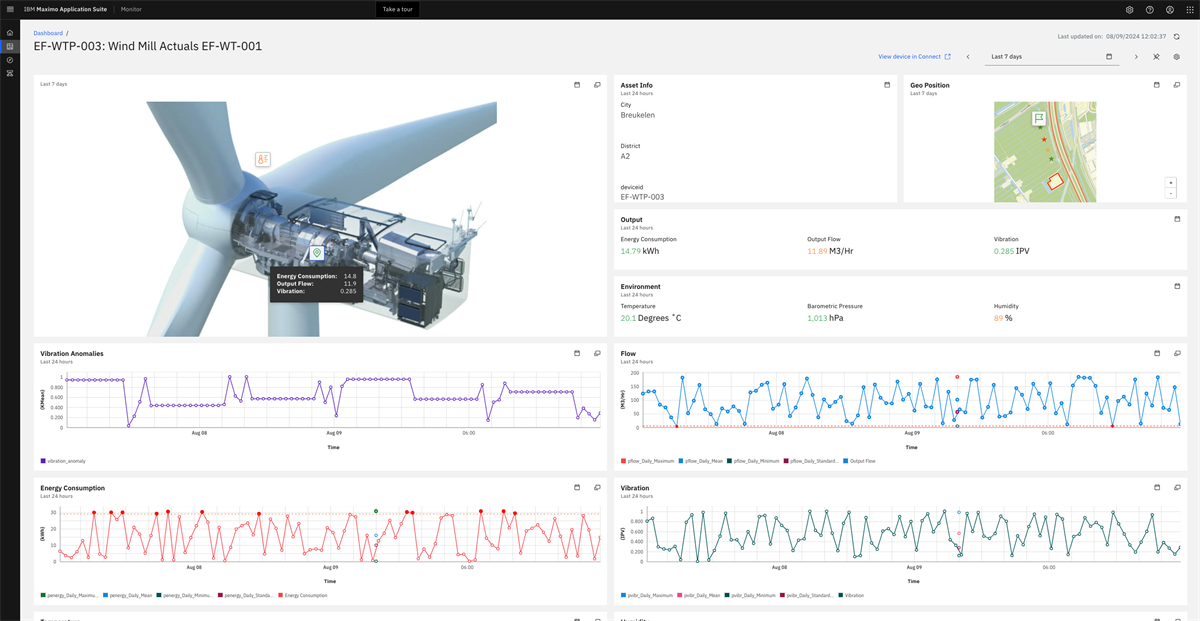Toggle Vibration legend series at far right

coord(851,595)
